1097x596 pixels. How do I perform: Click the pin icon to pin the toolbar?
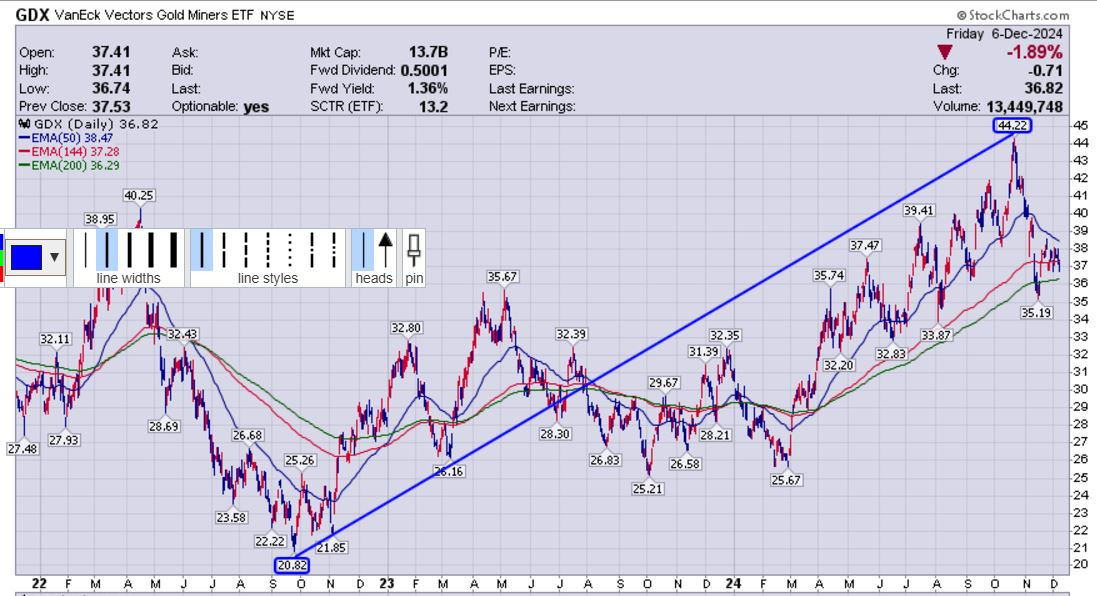click(x=413, y=250)
